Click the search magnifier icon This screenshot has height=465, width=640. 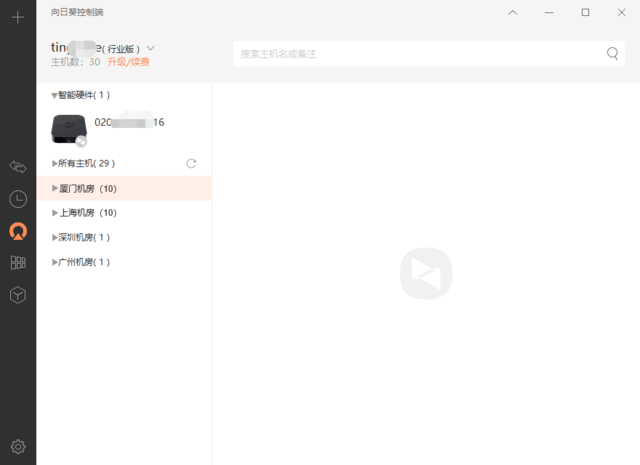(x=612, y=53)
